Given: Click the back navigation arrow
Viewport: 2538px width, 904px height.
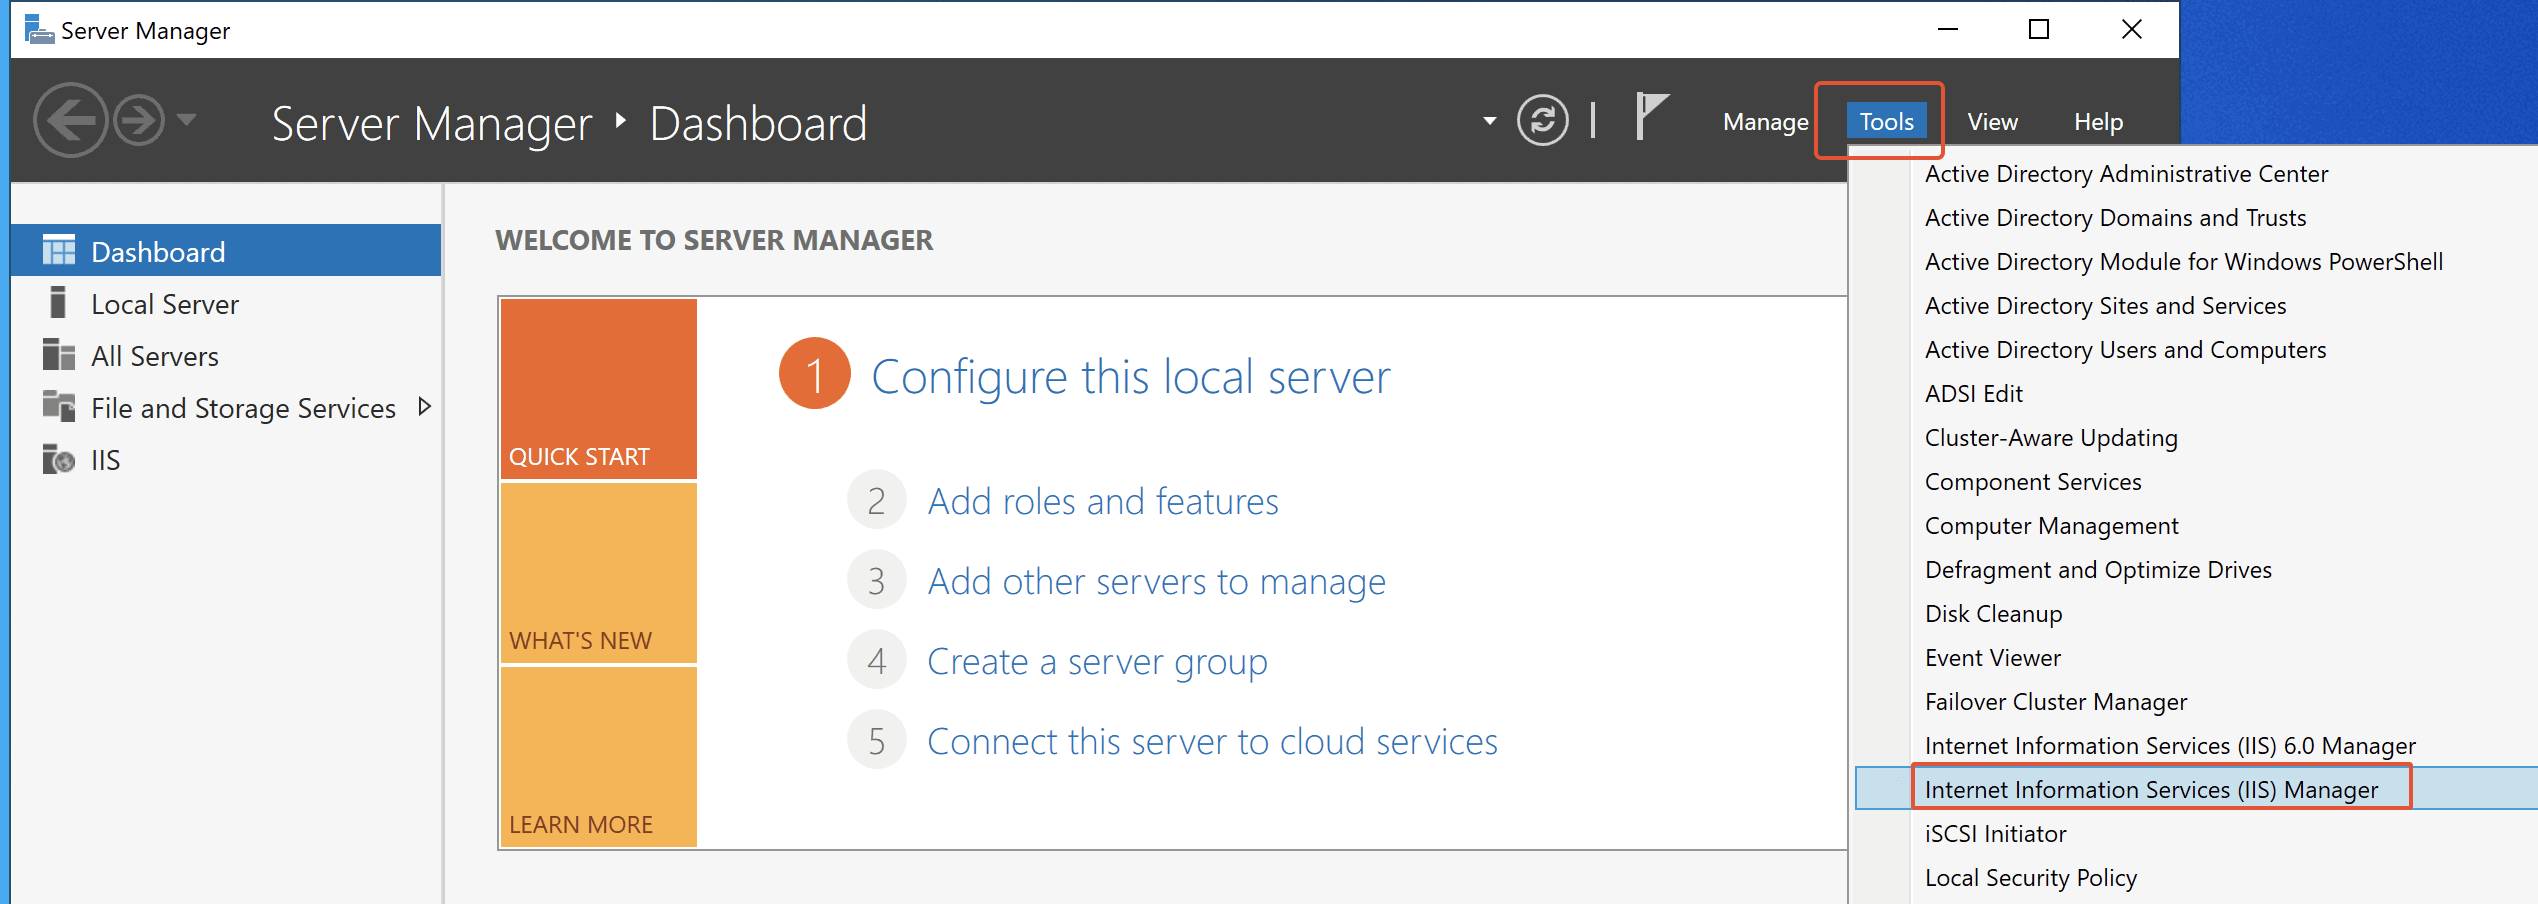Looking at the screenshot, I should [x=70, y=121].
